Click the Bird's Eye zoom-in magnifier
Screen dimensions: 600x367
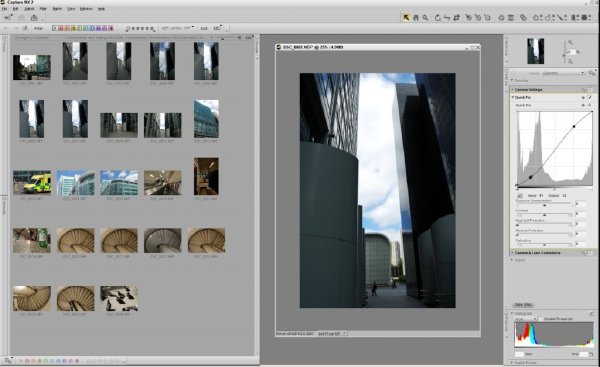(x=571, y=42)
